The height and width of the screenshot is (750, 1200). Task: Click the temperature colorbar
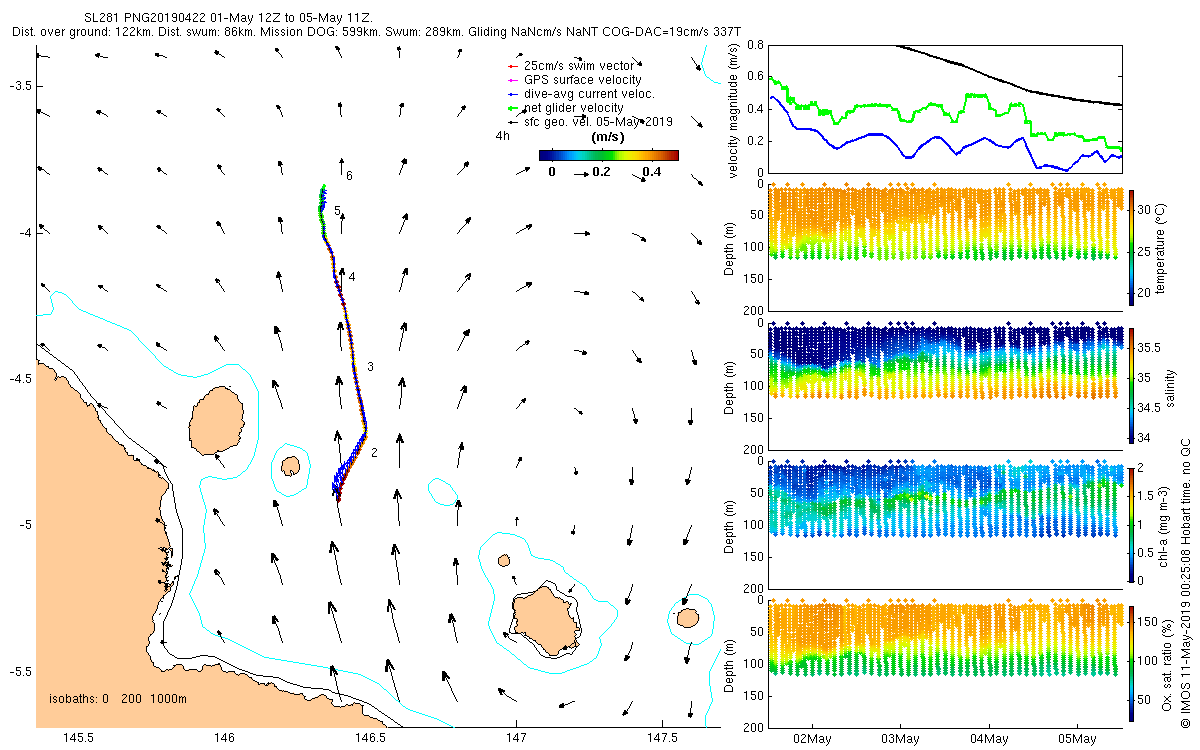click(1132, 248)
